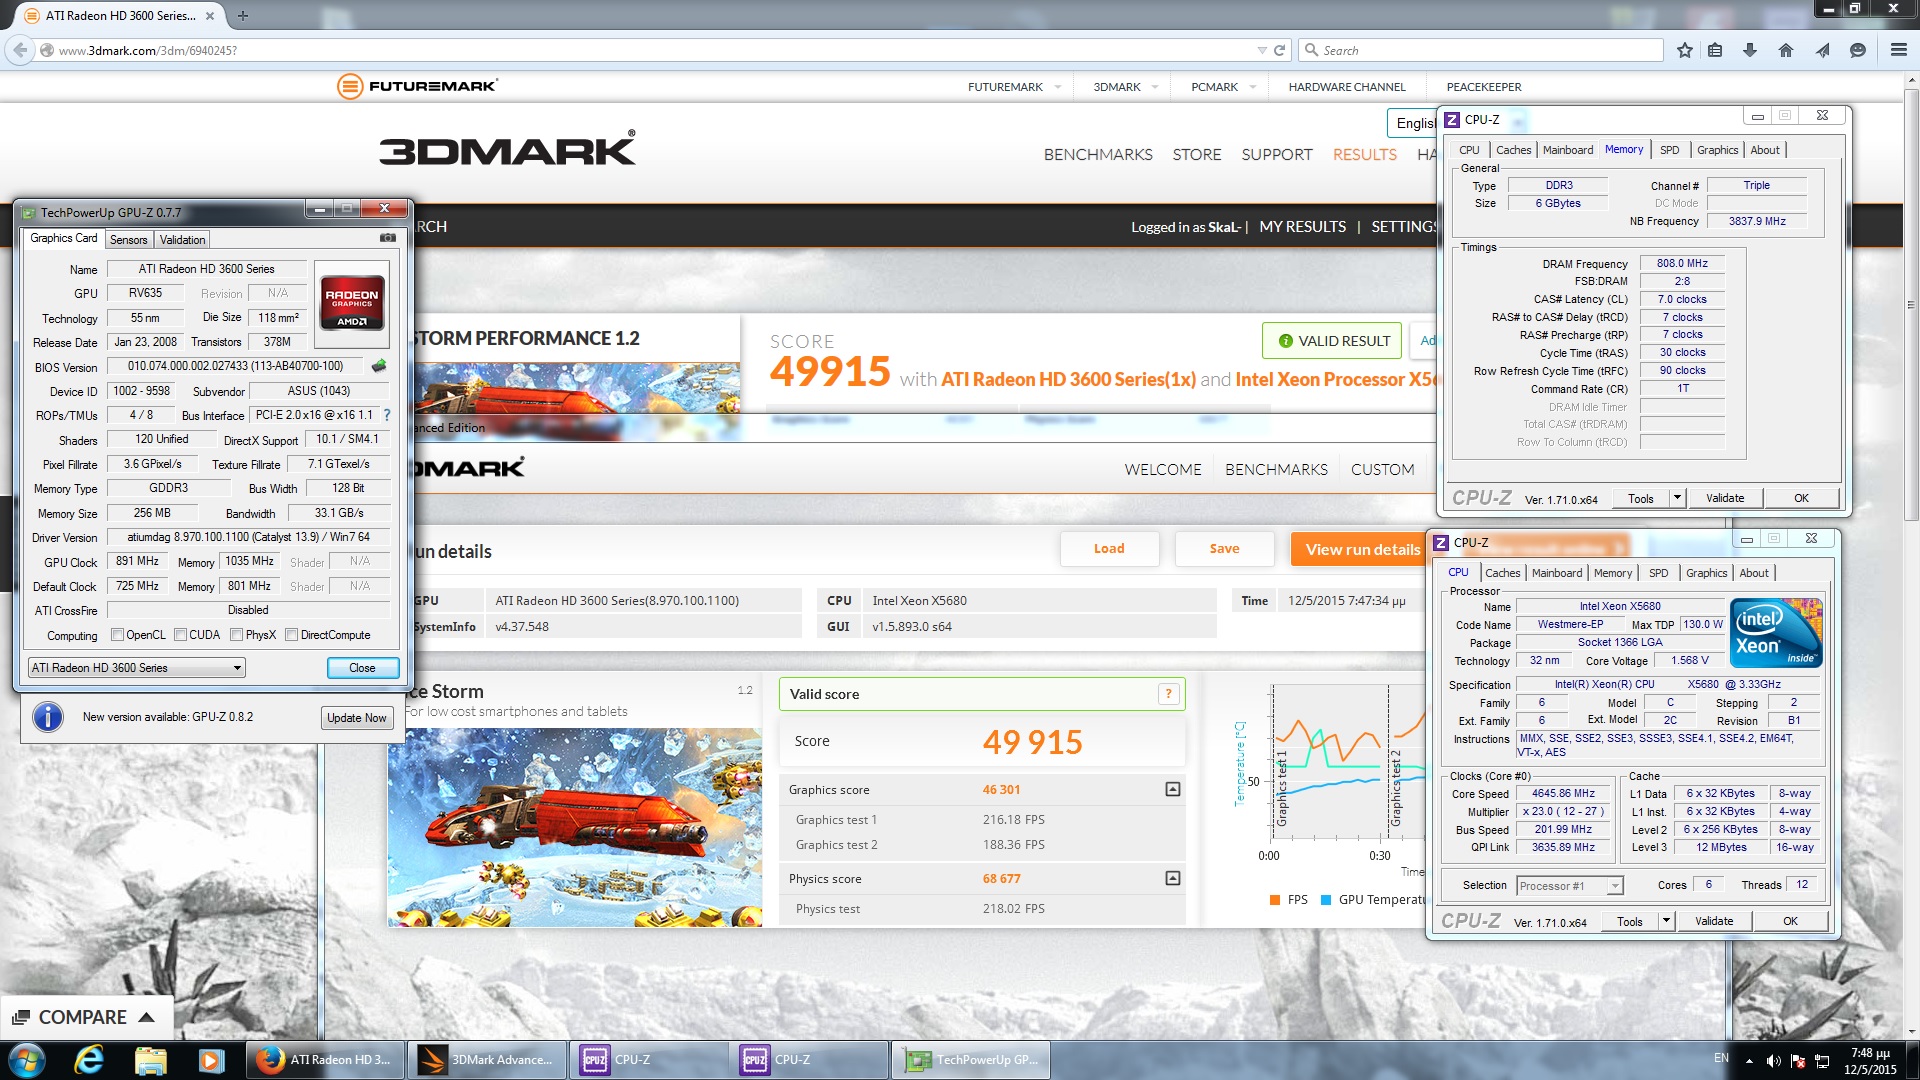Open the Firefox chat bubble icon
Screen dimensions: 1920x1080
(1858, 50)
